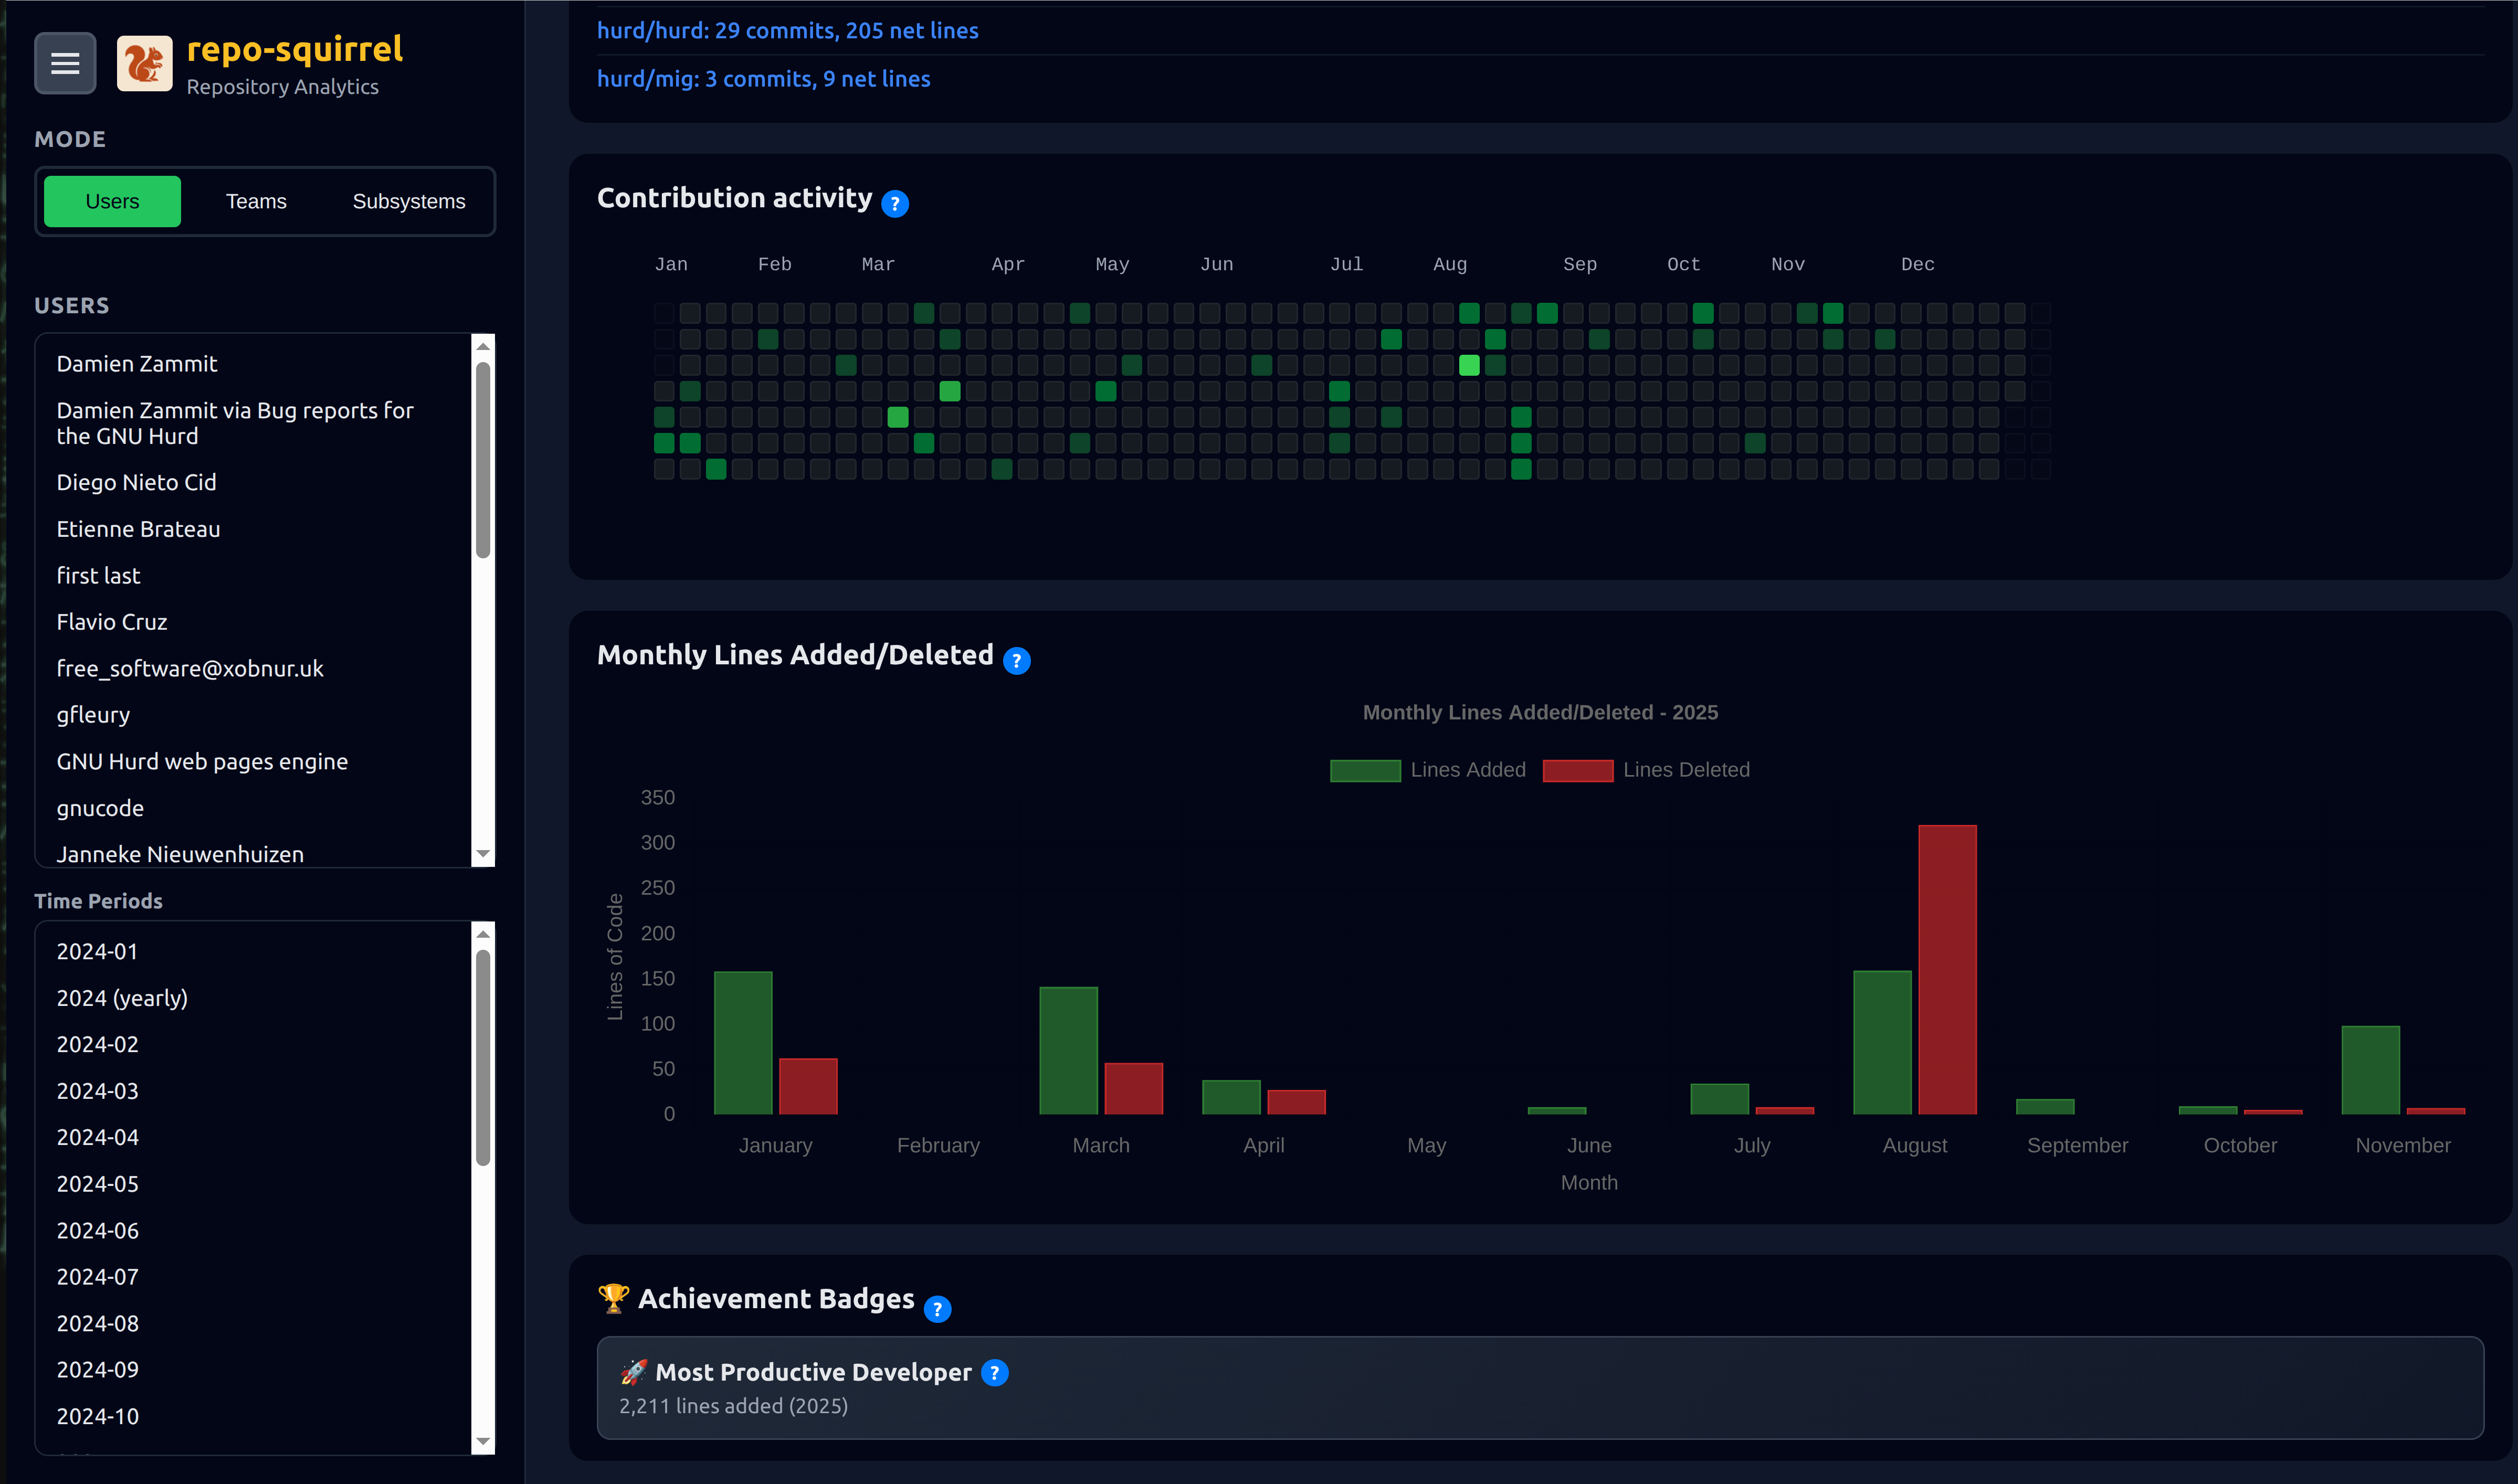Open the Most Productive Developer badge help
Image resolution: width=2518 pixels, height=1484 pixels.
point(995,1373)
